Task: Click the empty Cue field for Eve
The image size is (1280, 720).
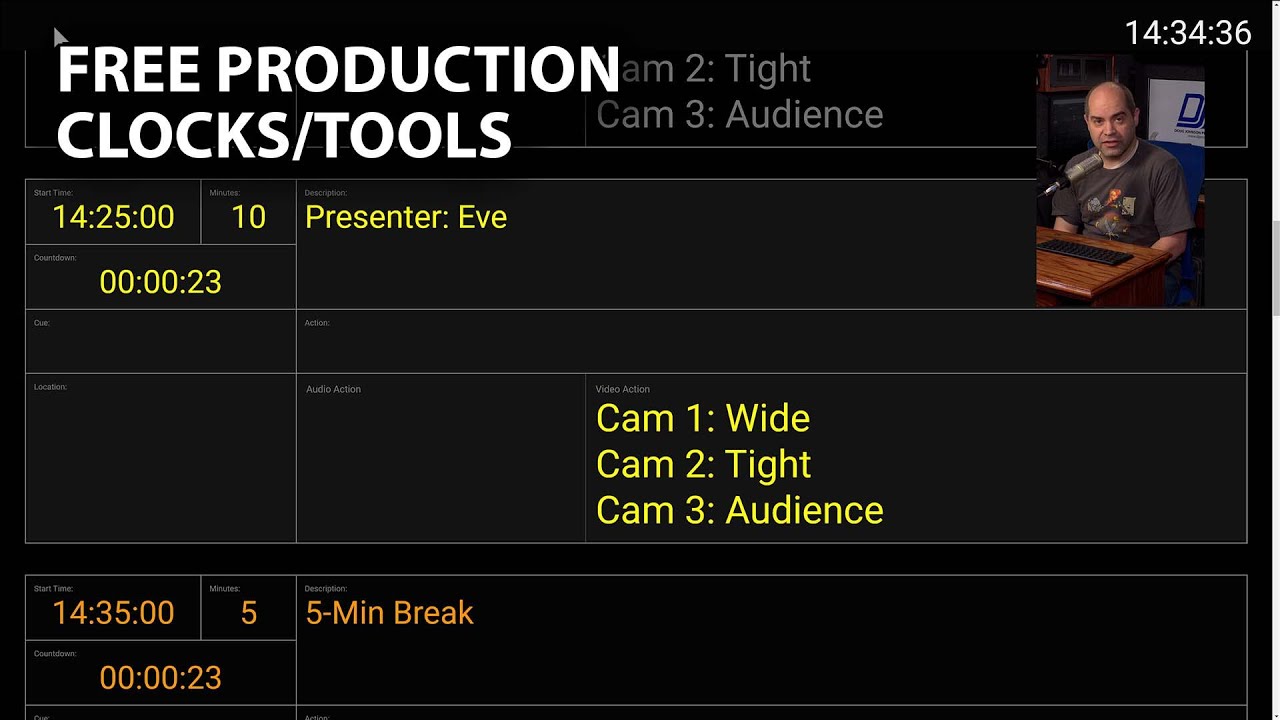Action: click(160, 341)
